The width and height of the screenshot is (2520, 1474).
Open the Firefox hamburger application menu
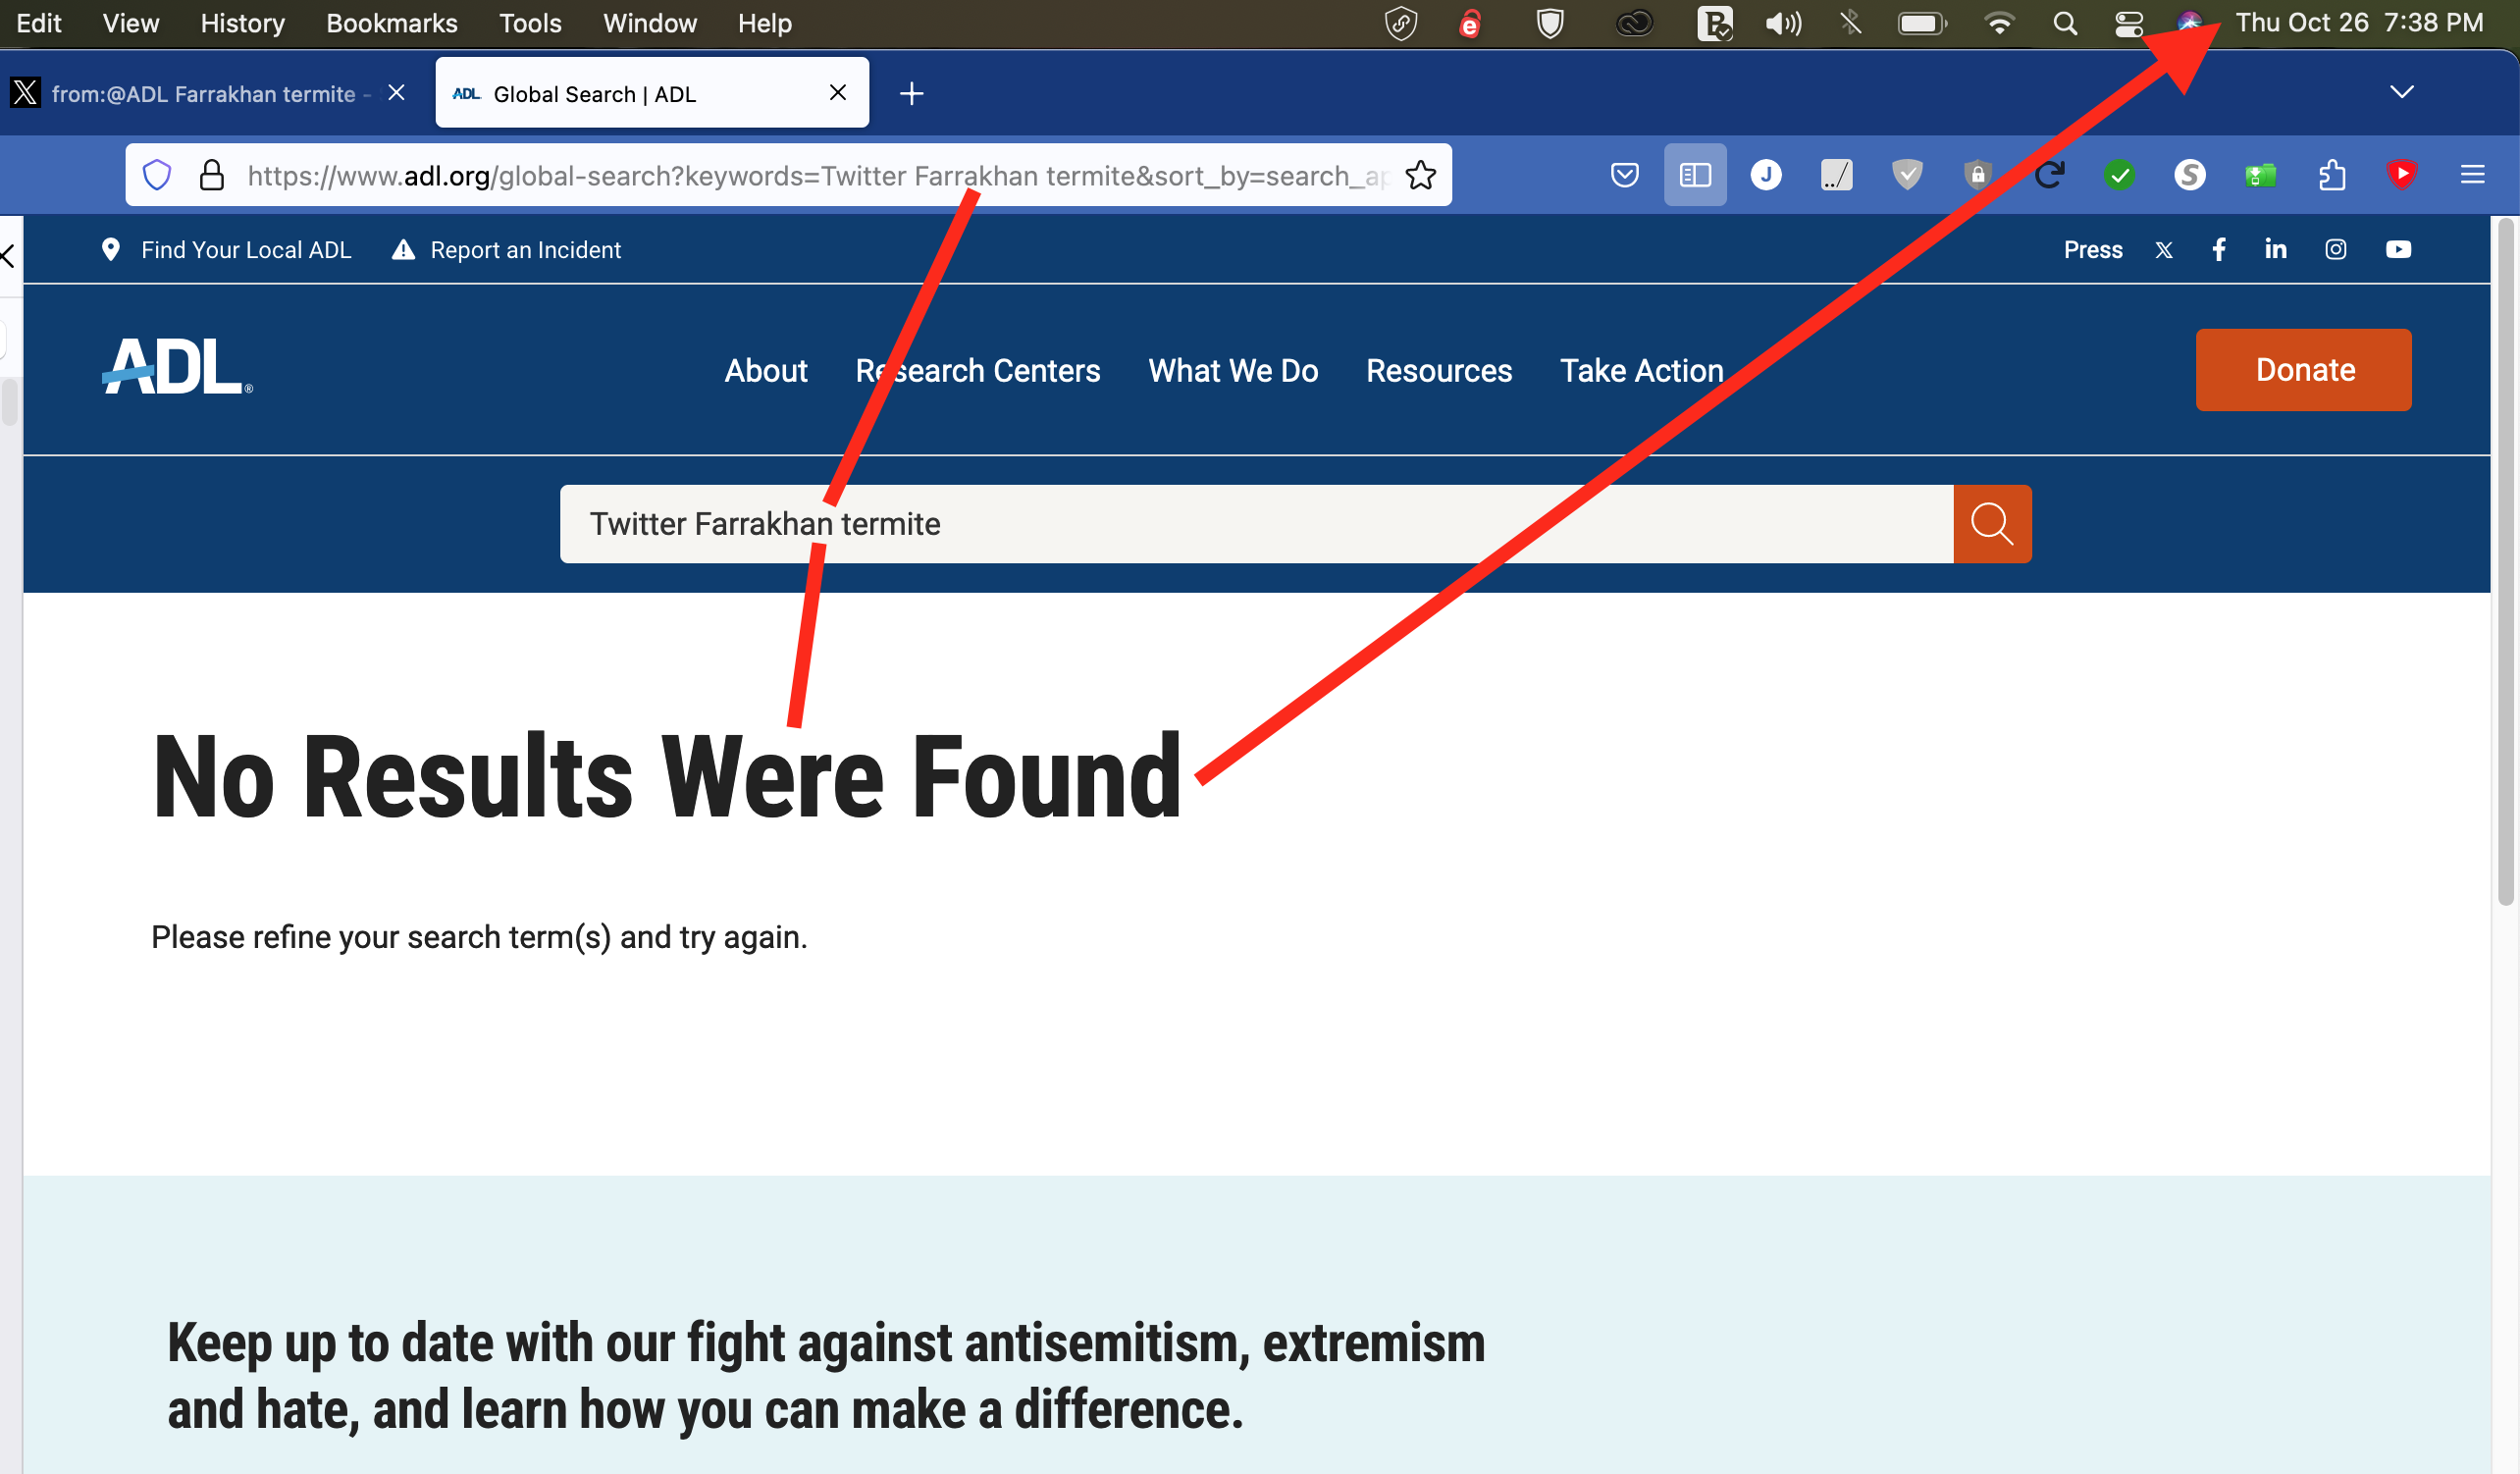click(2472, 176)
